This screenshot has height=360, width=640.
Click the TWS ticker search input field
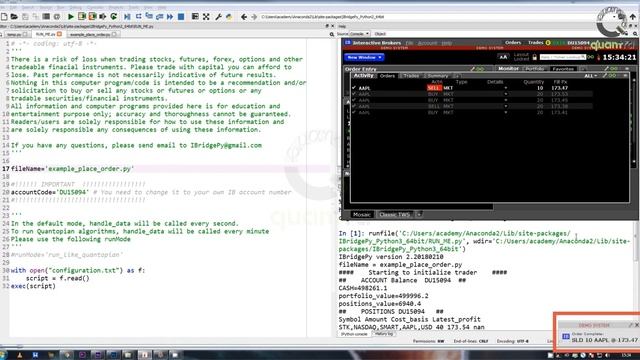562,57
